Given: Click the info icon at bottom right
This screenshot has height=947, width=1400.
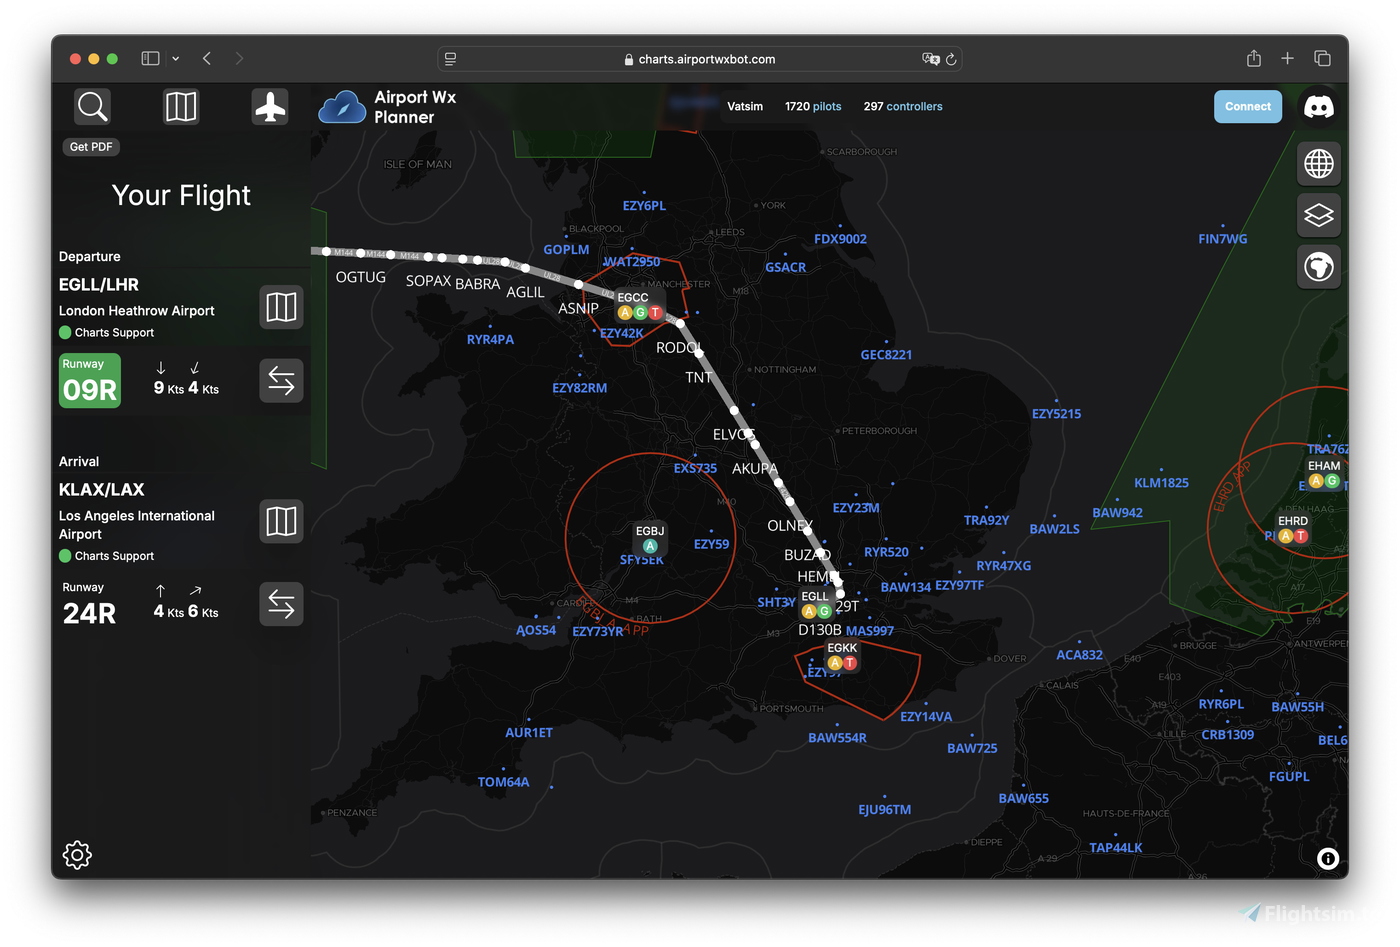Looking at the screenshot, I should [1327, 859].
